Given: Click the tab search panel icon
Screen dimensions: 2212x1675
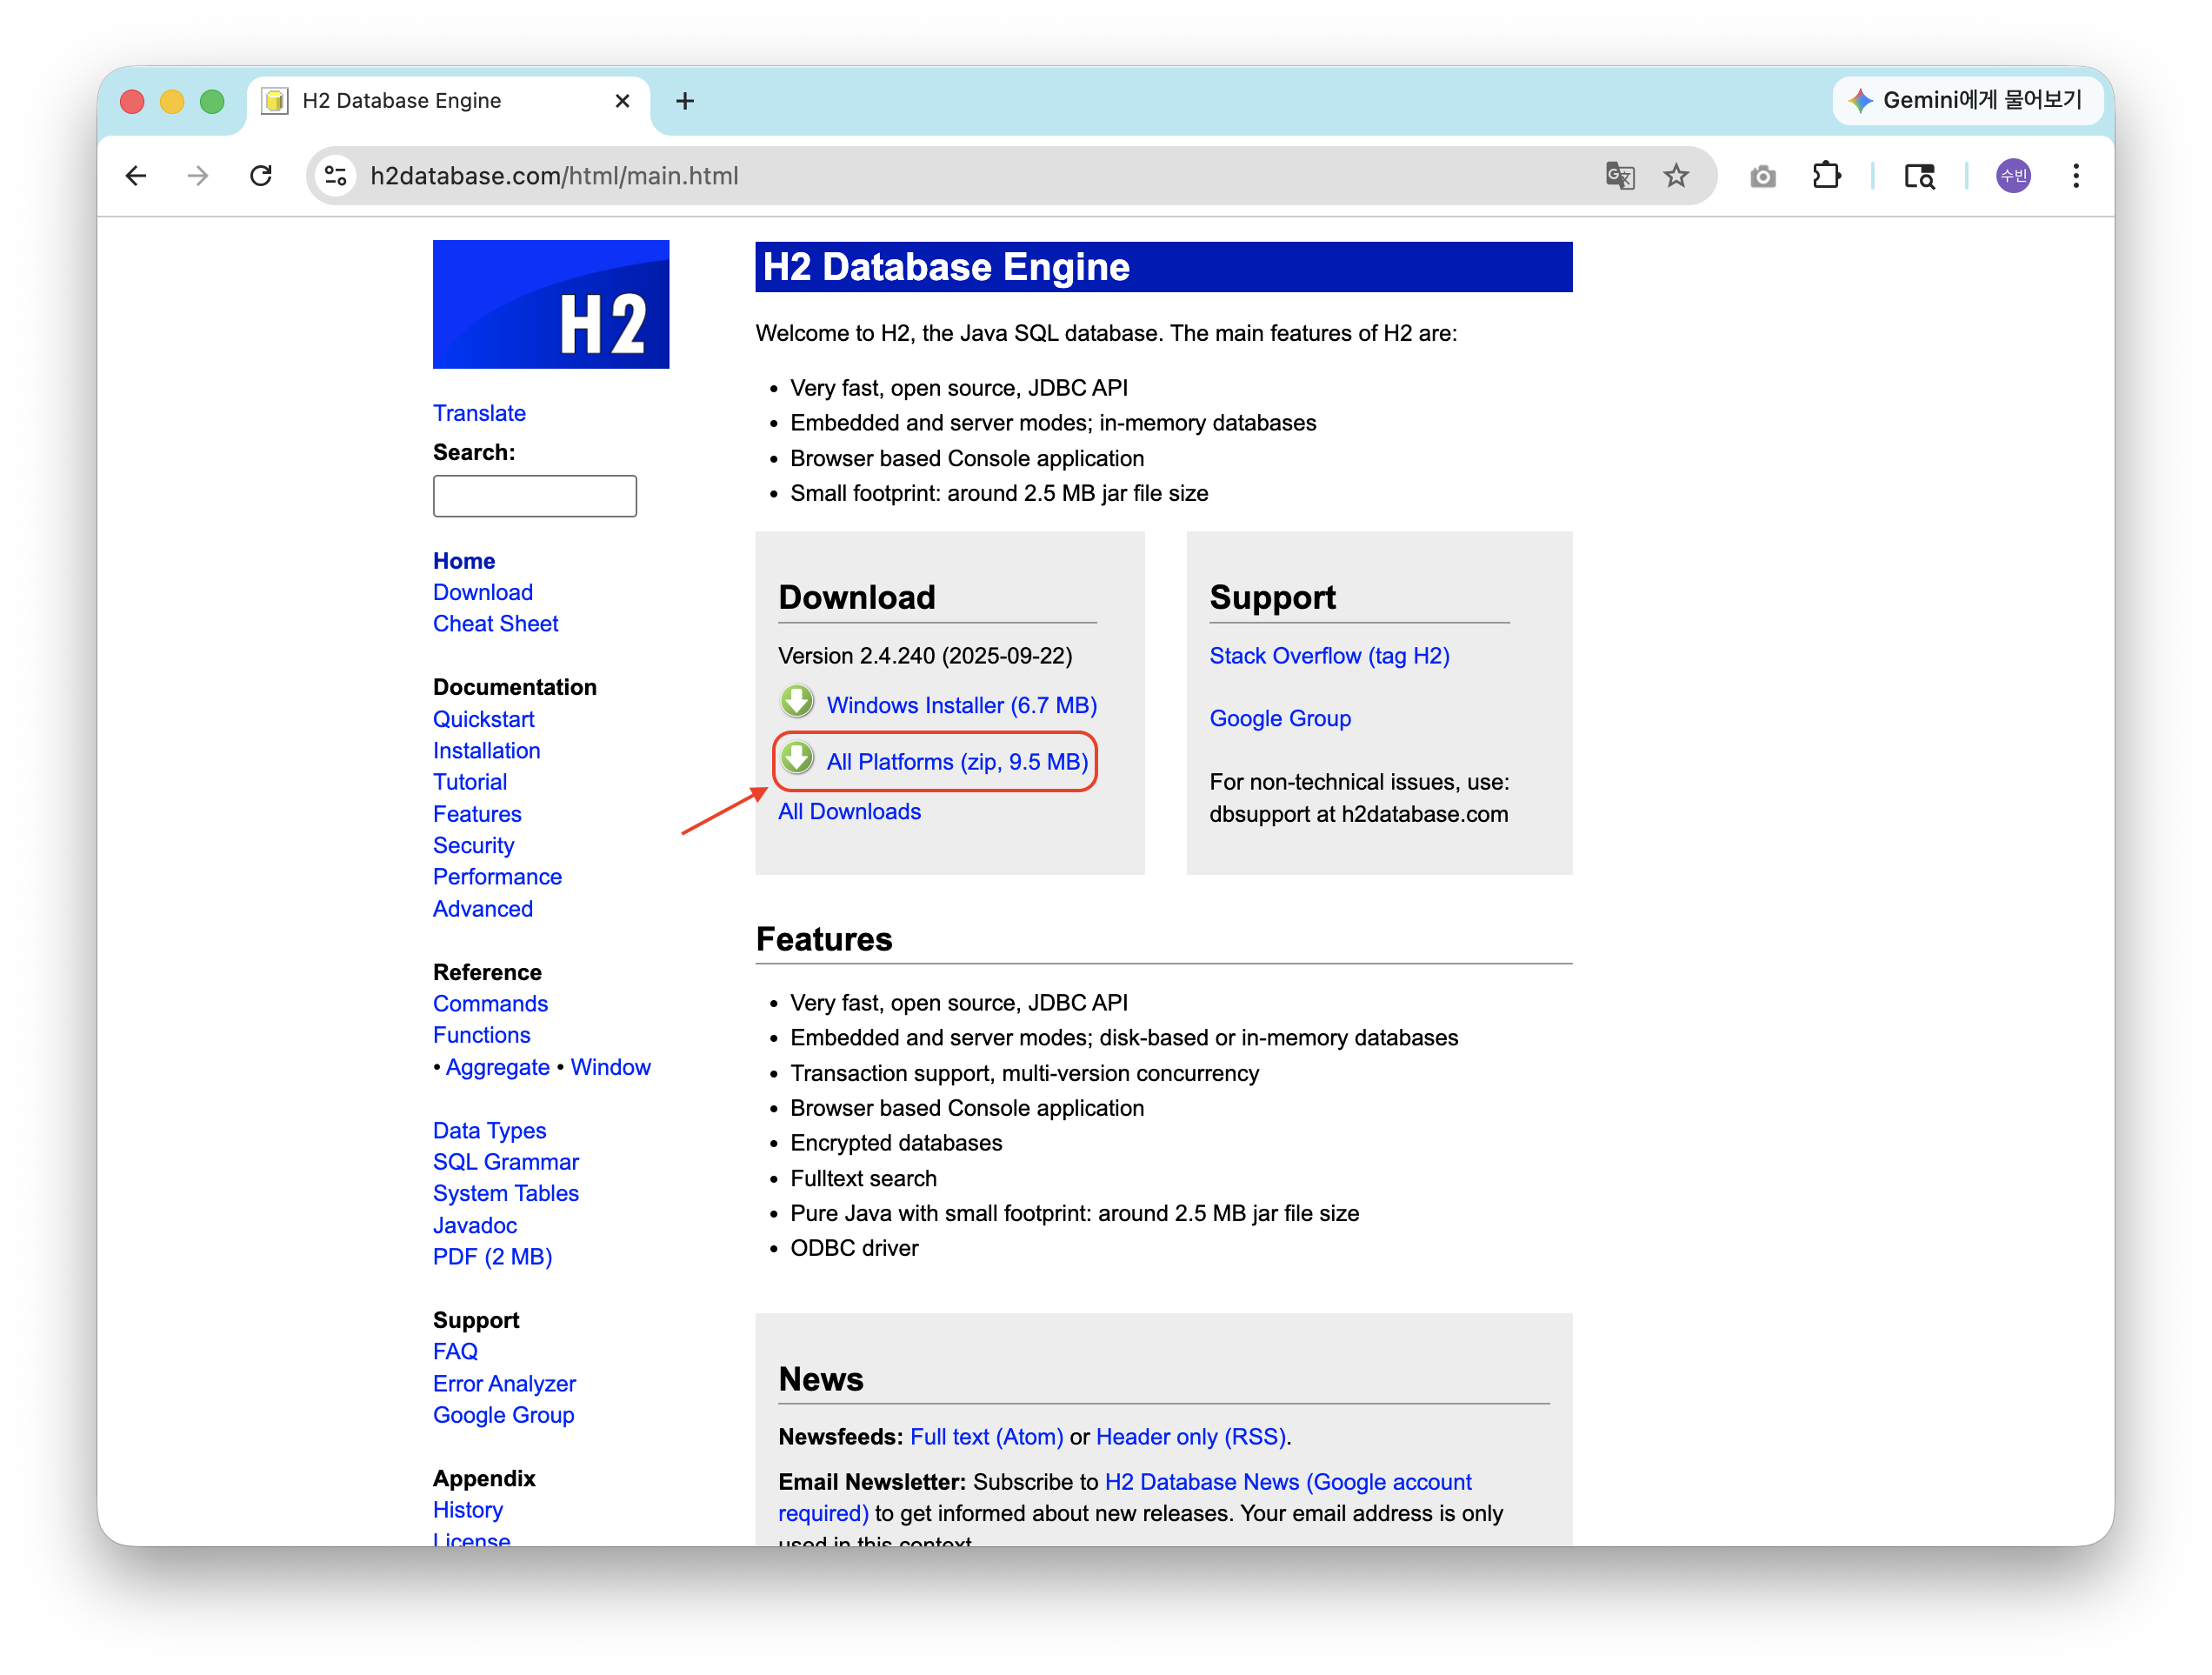Looking at the screenshot, I should (1918, 176).
